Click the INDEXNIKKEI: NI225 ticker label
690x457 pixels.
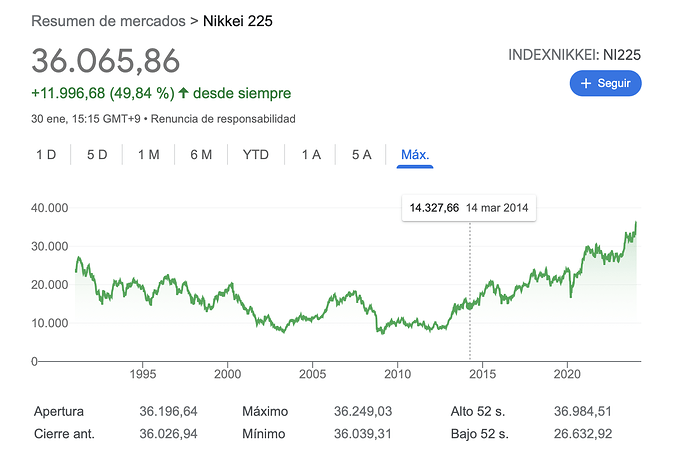[x=574, y=55]
